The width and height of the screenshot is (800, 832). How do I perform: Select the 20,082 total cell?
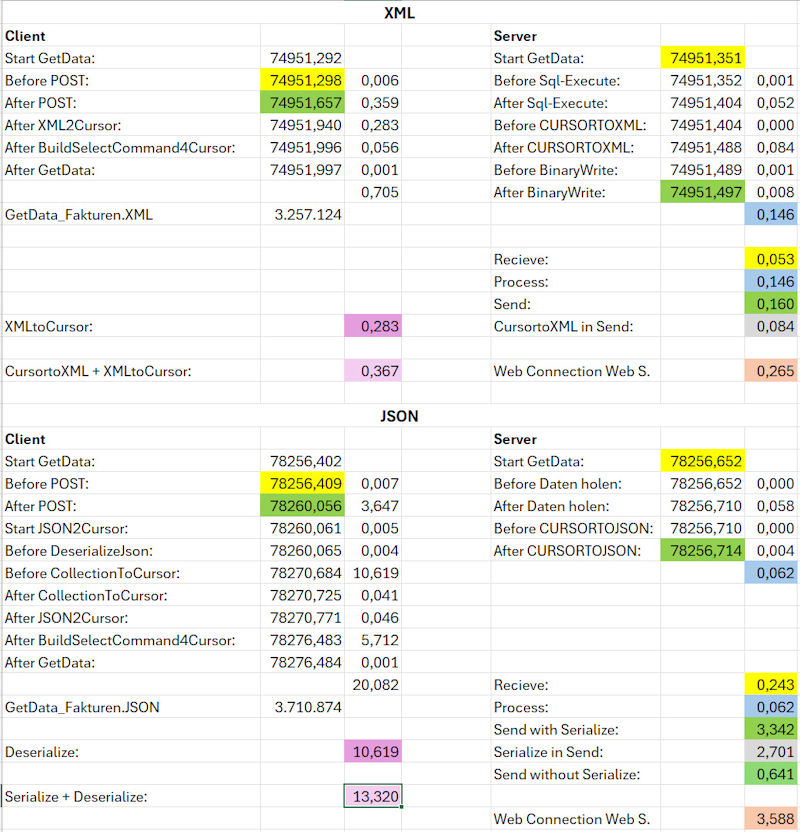tap(373, 684)
